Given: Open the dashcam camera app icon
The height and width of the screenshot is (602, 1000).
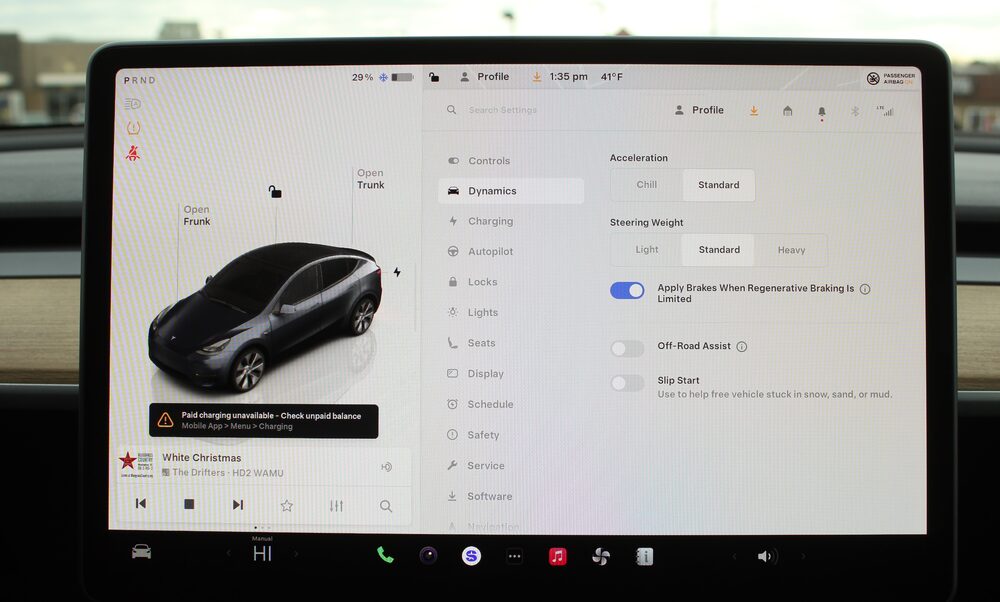Looking at the screenshot, I should click(428, 556).
